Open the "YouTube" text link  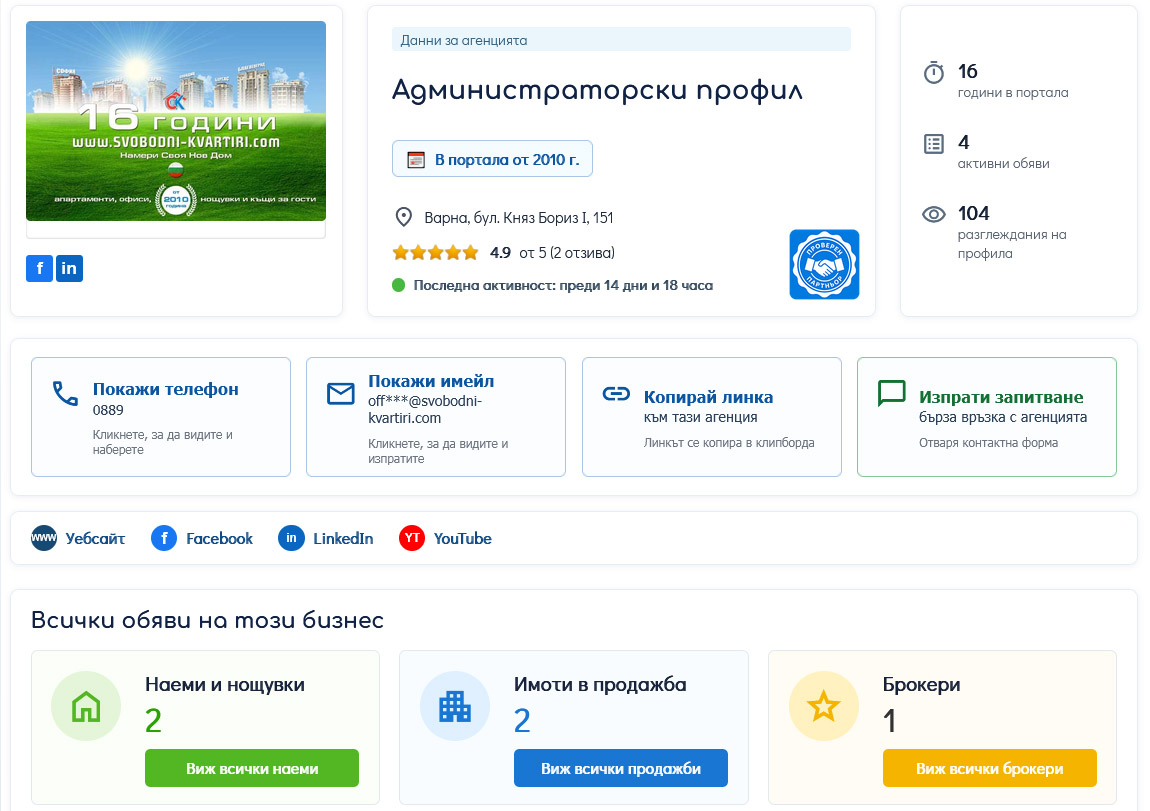pos(463,539)
